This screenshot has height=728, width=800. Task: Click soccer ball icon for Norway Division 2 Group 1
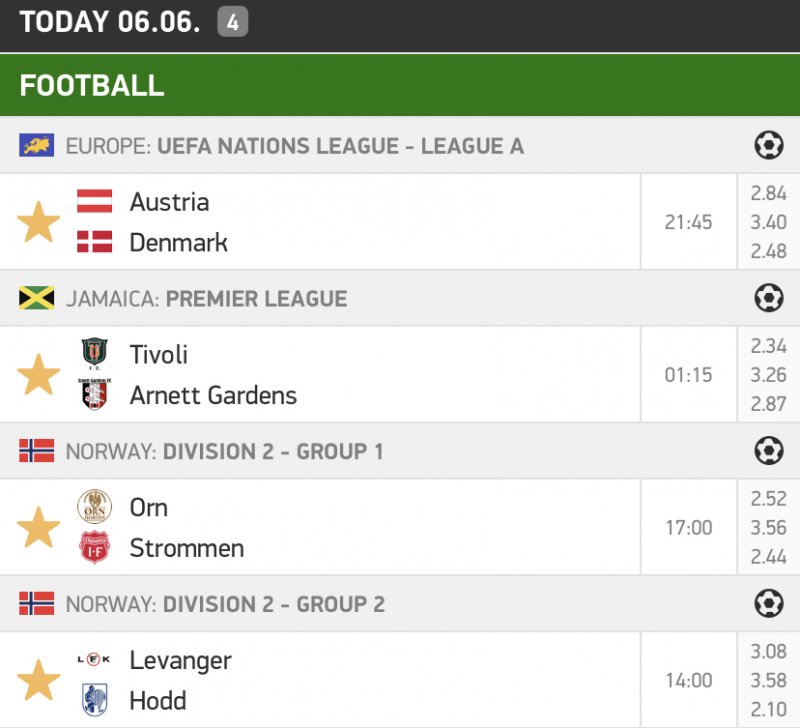point(768,451)
